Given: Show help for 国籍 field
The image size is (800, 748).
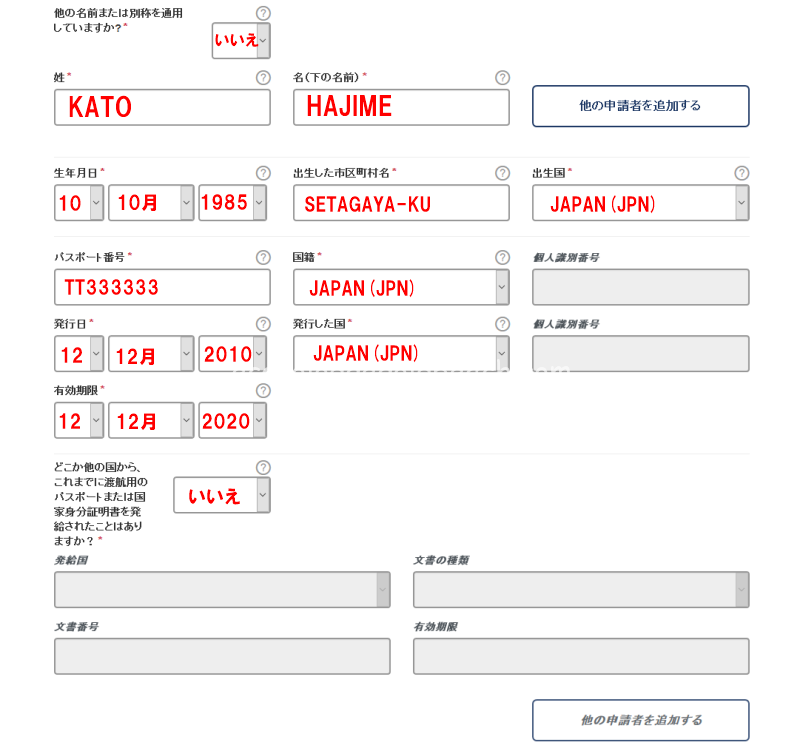Looking at the screenshot, I should 502,257.
